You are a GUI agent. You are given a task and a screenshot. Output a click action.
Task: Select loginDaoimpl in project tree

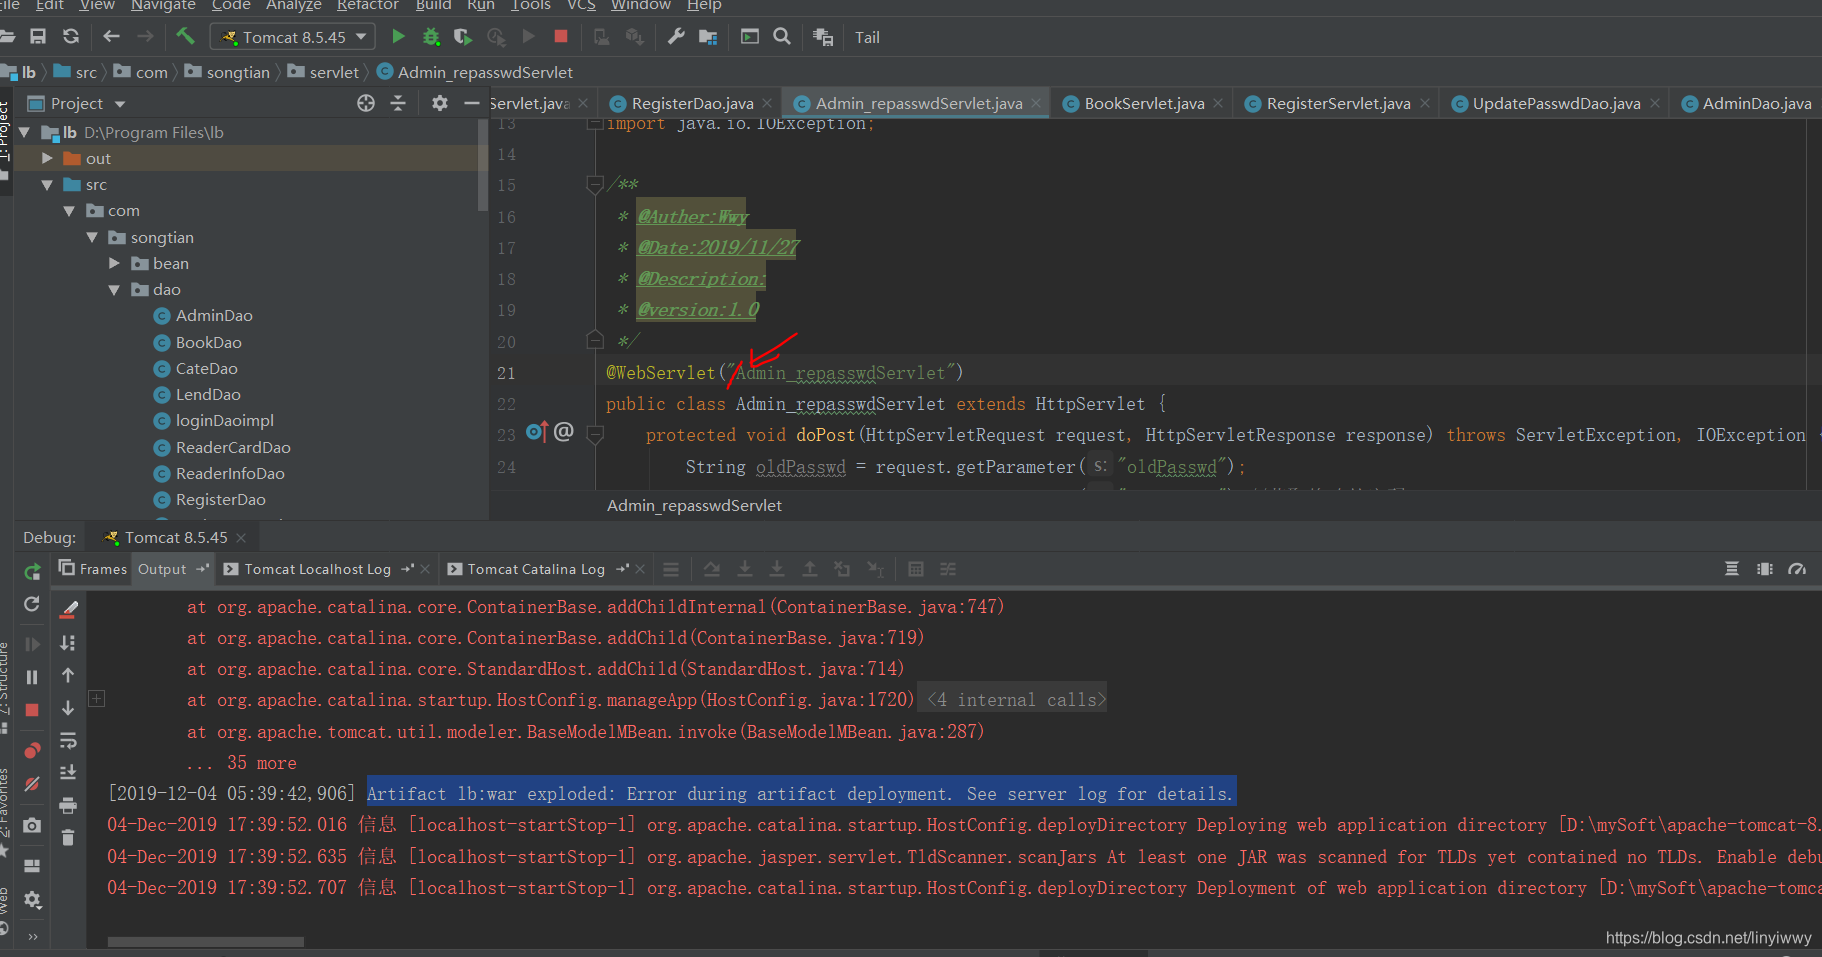[x=224, y=421]
